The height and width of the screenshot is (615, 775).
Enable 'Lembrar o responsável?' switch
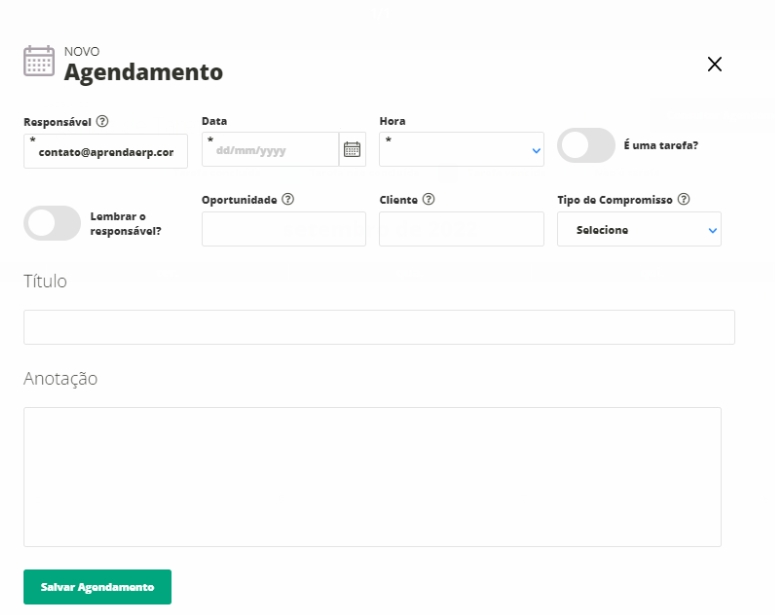pyautogui.click(x=52, y=224)
